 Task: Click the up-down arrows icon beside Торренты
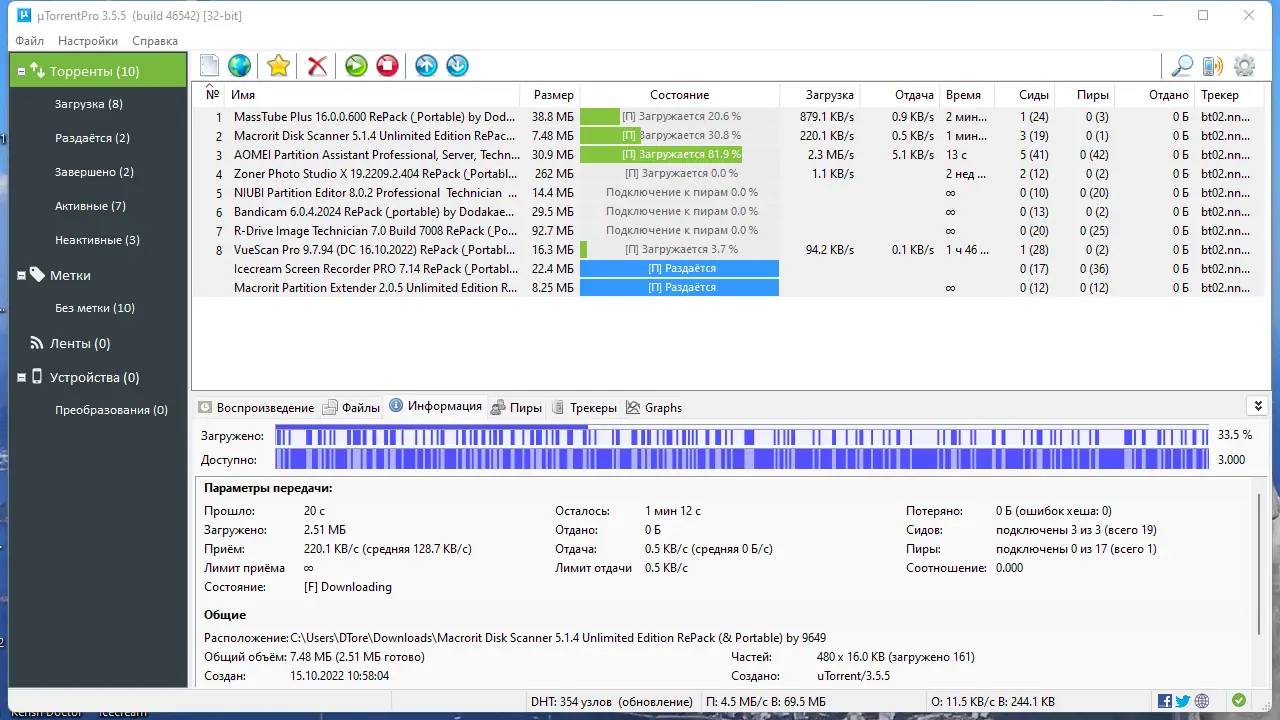[38, 71]
